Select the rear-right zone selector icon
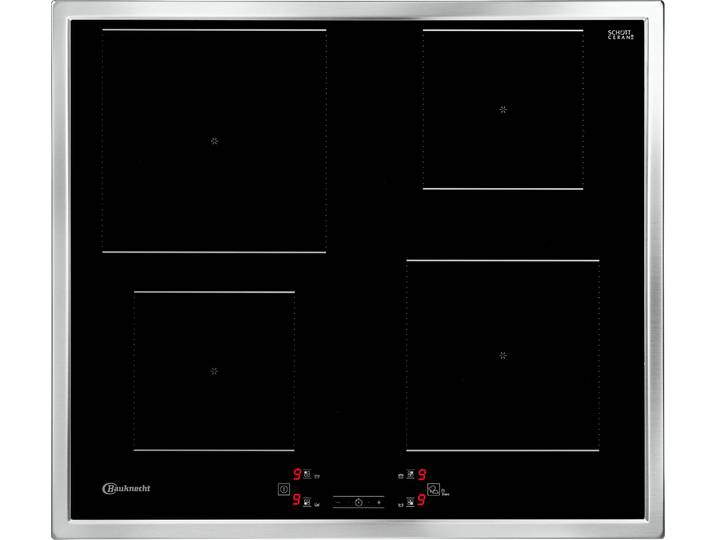The height and width of the screenshot is (540, 716). pyautogui.click(x=411, y=474)
